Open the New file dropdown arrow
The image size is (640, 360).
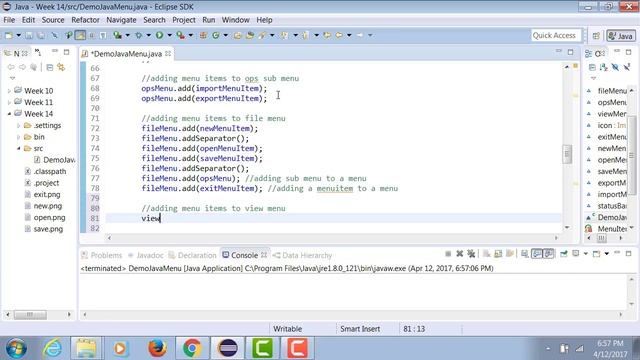coord(18,36)
